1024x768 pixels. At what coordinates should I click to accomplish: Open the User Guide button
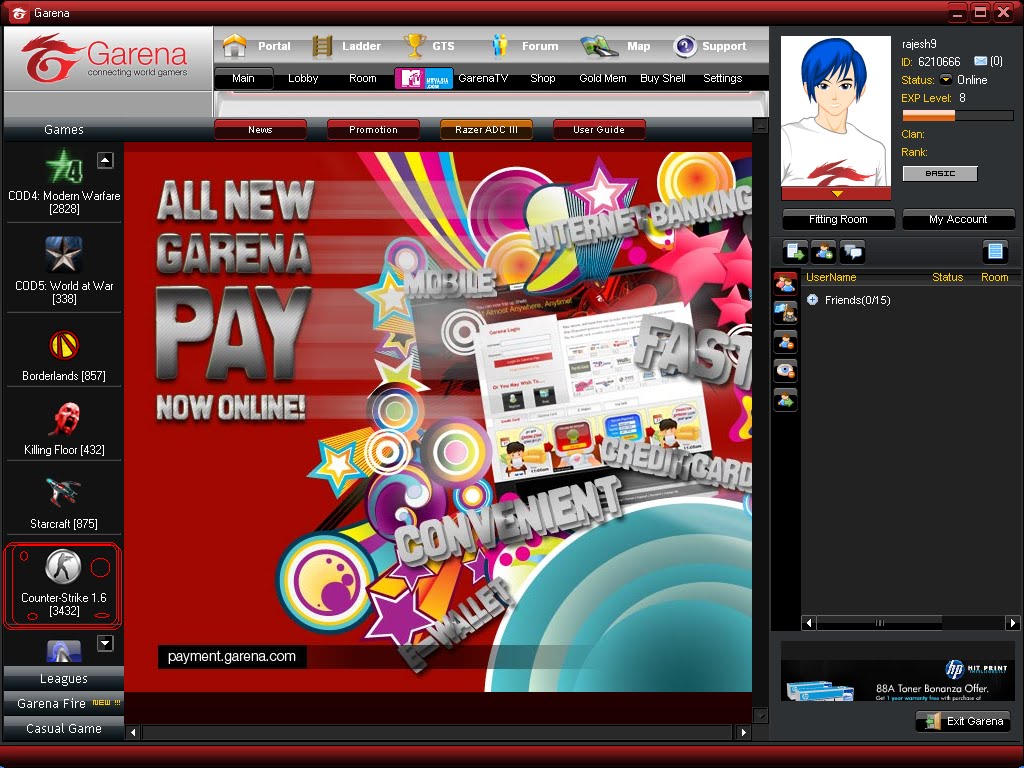click(x=599, y=129)
